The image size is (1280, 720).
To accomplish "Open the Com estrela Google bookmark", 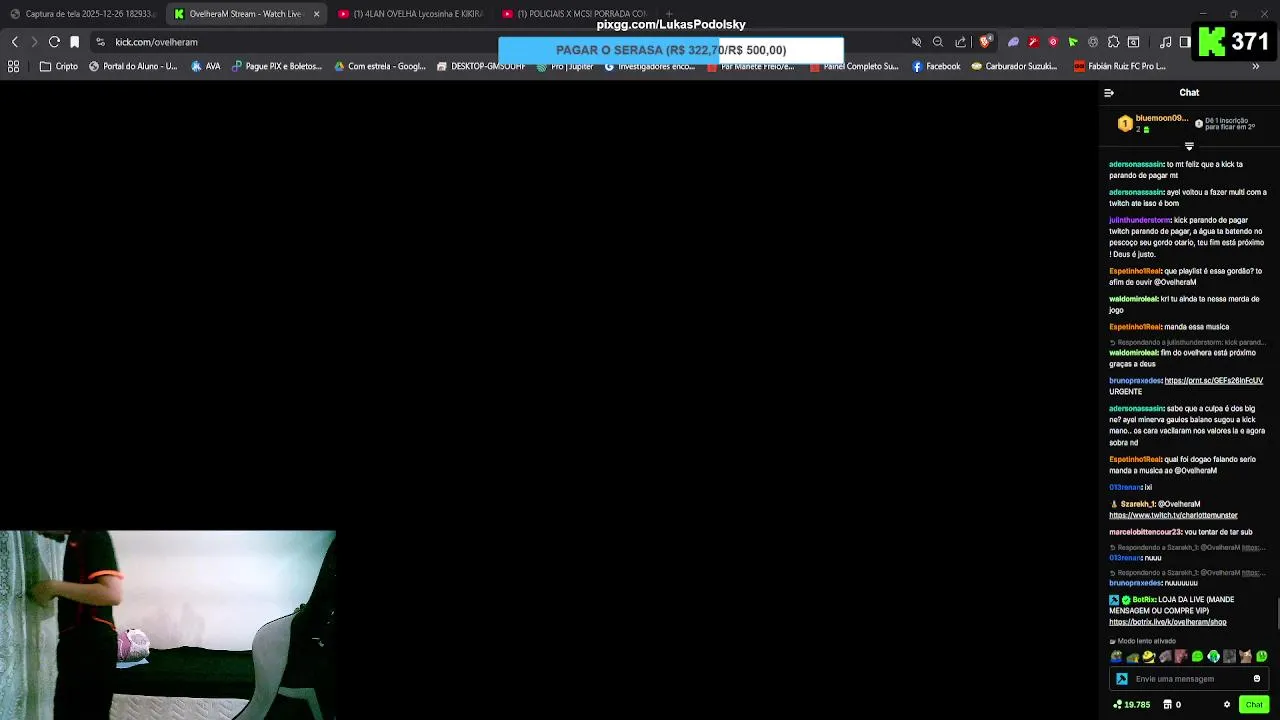I will pyautogui.click(x=380, y=66).
